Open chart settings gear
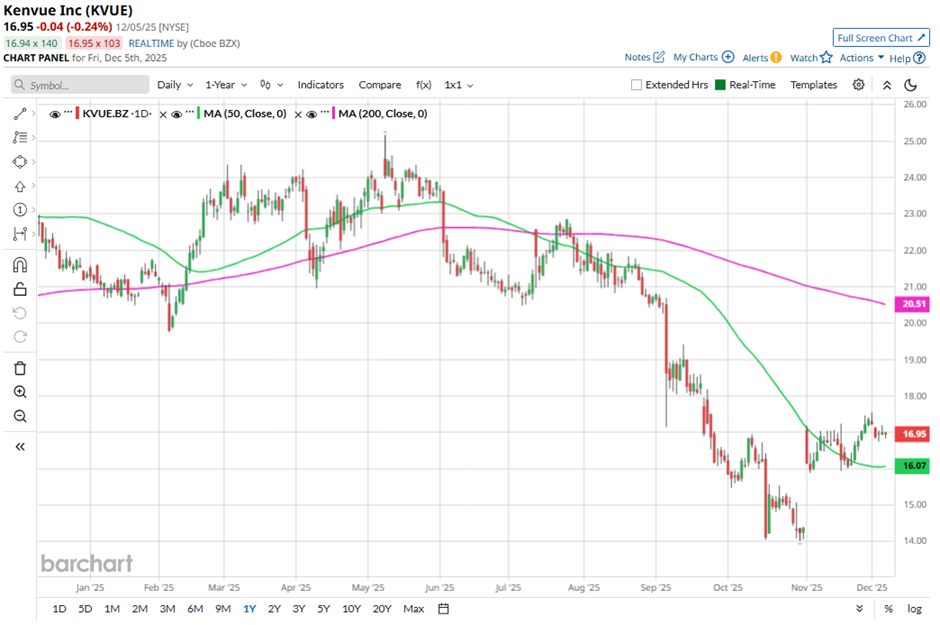 coord(858,85)
